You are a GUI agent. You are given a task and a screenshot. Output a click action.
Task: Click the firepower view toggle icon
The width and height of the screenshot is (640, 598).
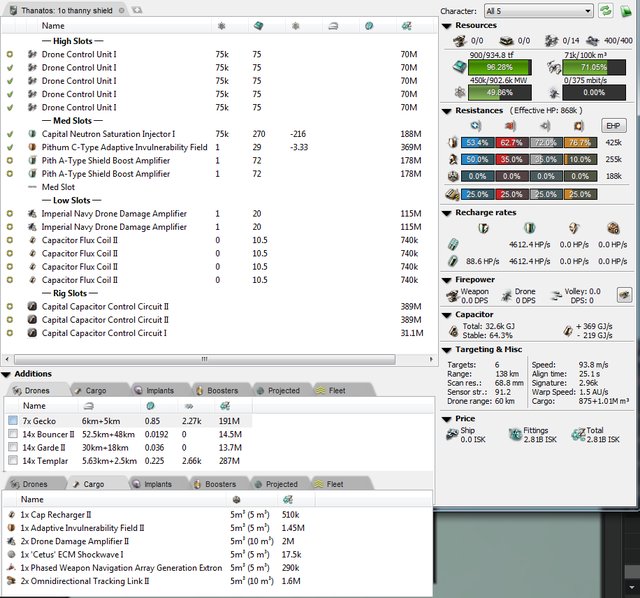click(624, 294)
